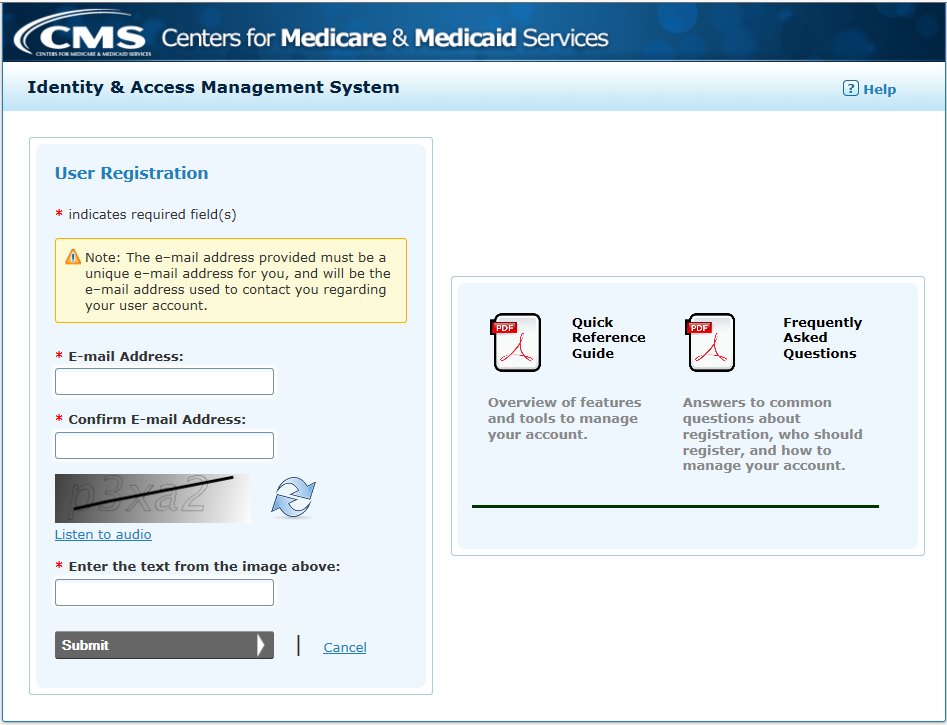This screenshot has height=725, width=947.
Task: Click the E-mail Address input field
Action: coord(164,381)
